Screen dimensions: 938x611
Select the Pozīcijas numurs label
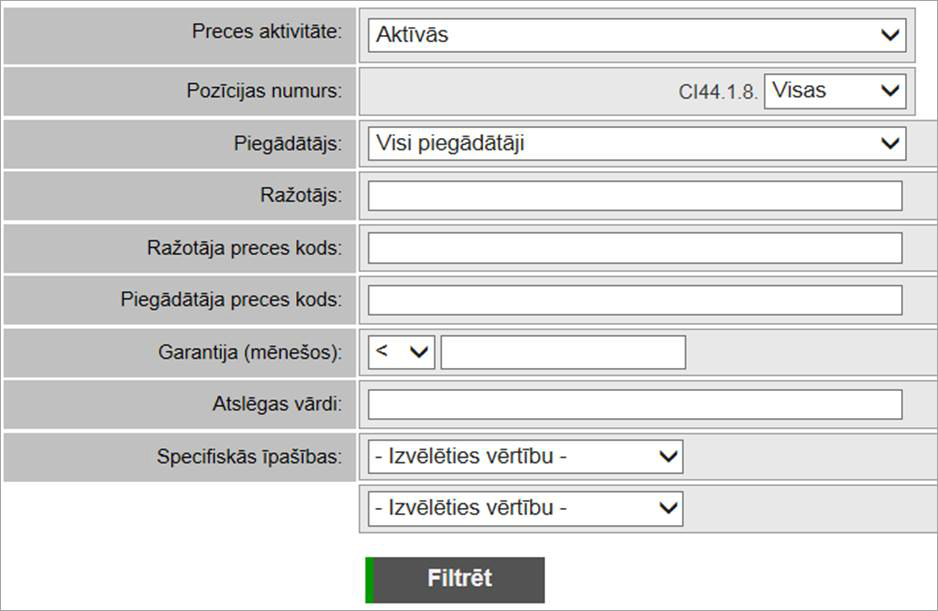pyautogui.click(x=264, y=91)
